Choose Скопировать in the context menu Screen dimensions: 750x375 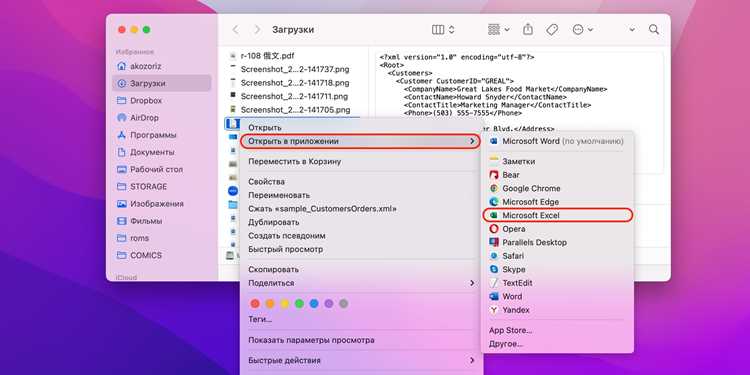coord(361,269)
